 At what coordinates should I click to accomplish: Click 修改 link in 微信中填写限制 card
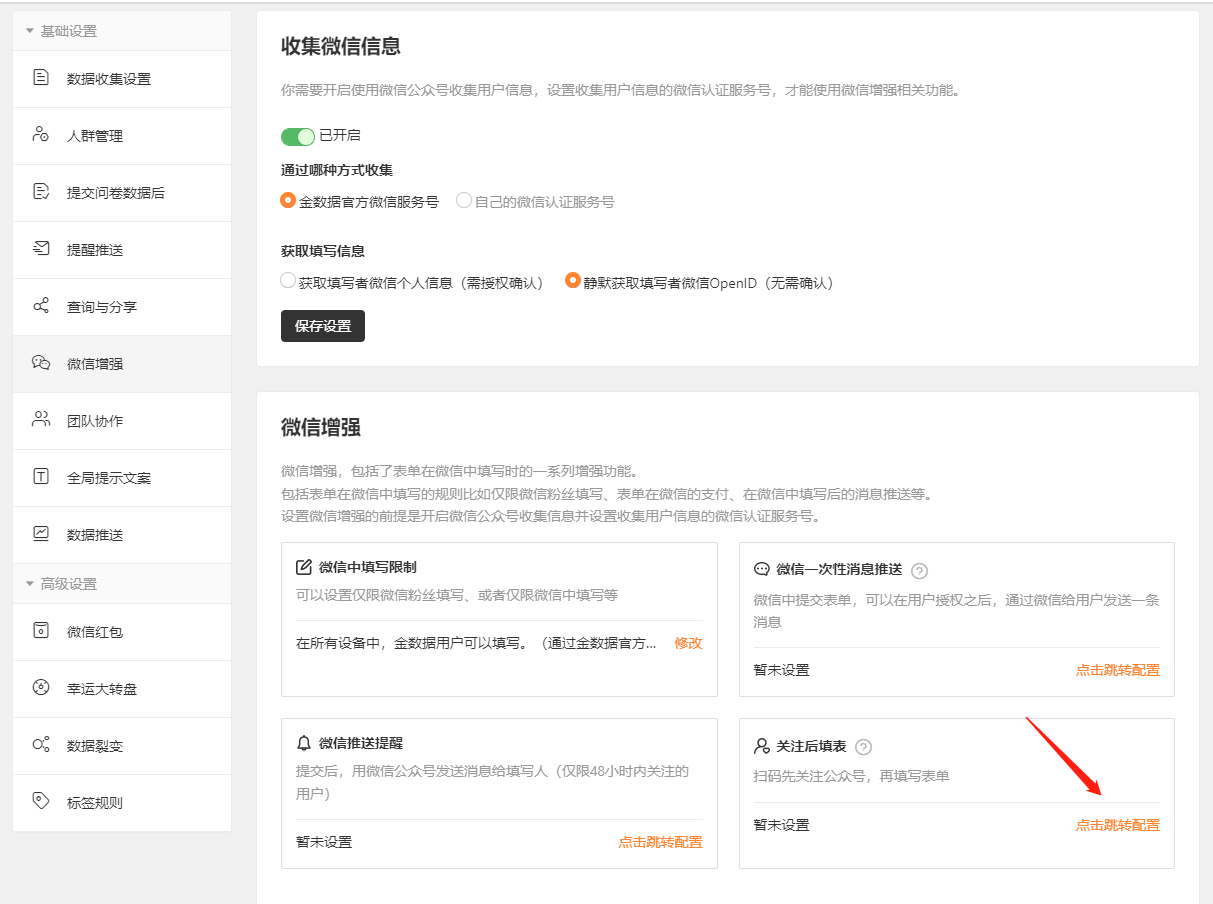click(x=688, y=643)
